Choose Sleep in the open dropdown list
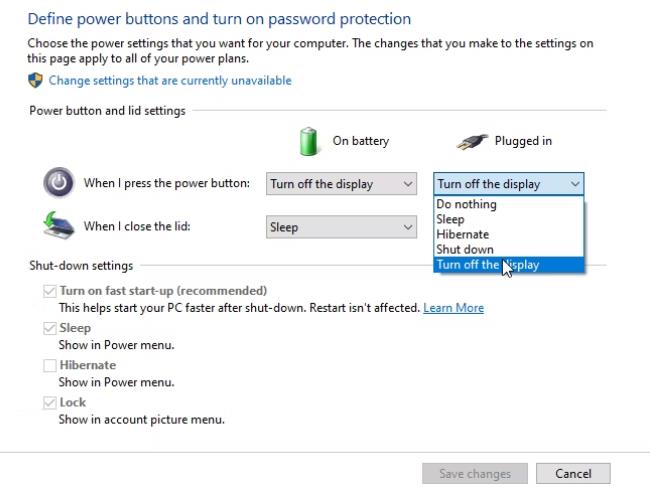 pos(509,219)
